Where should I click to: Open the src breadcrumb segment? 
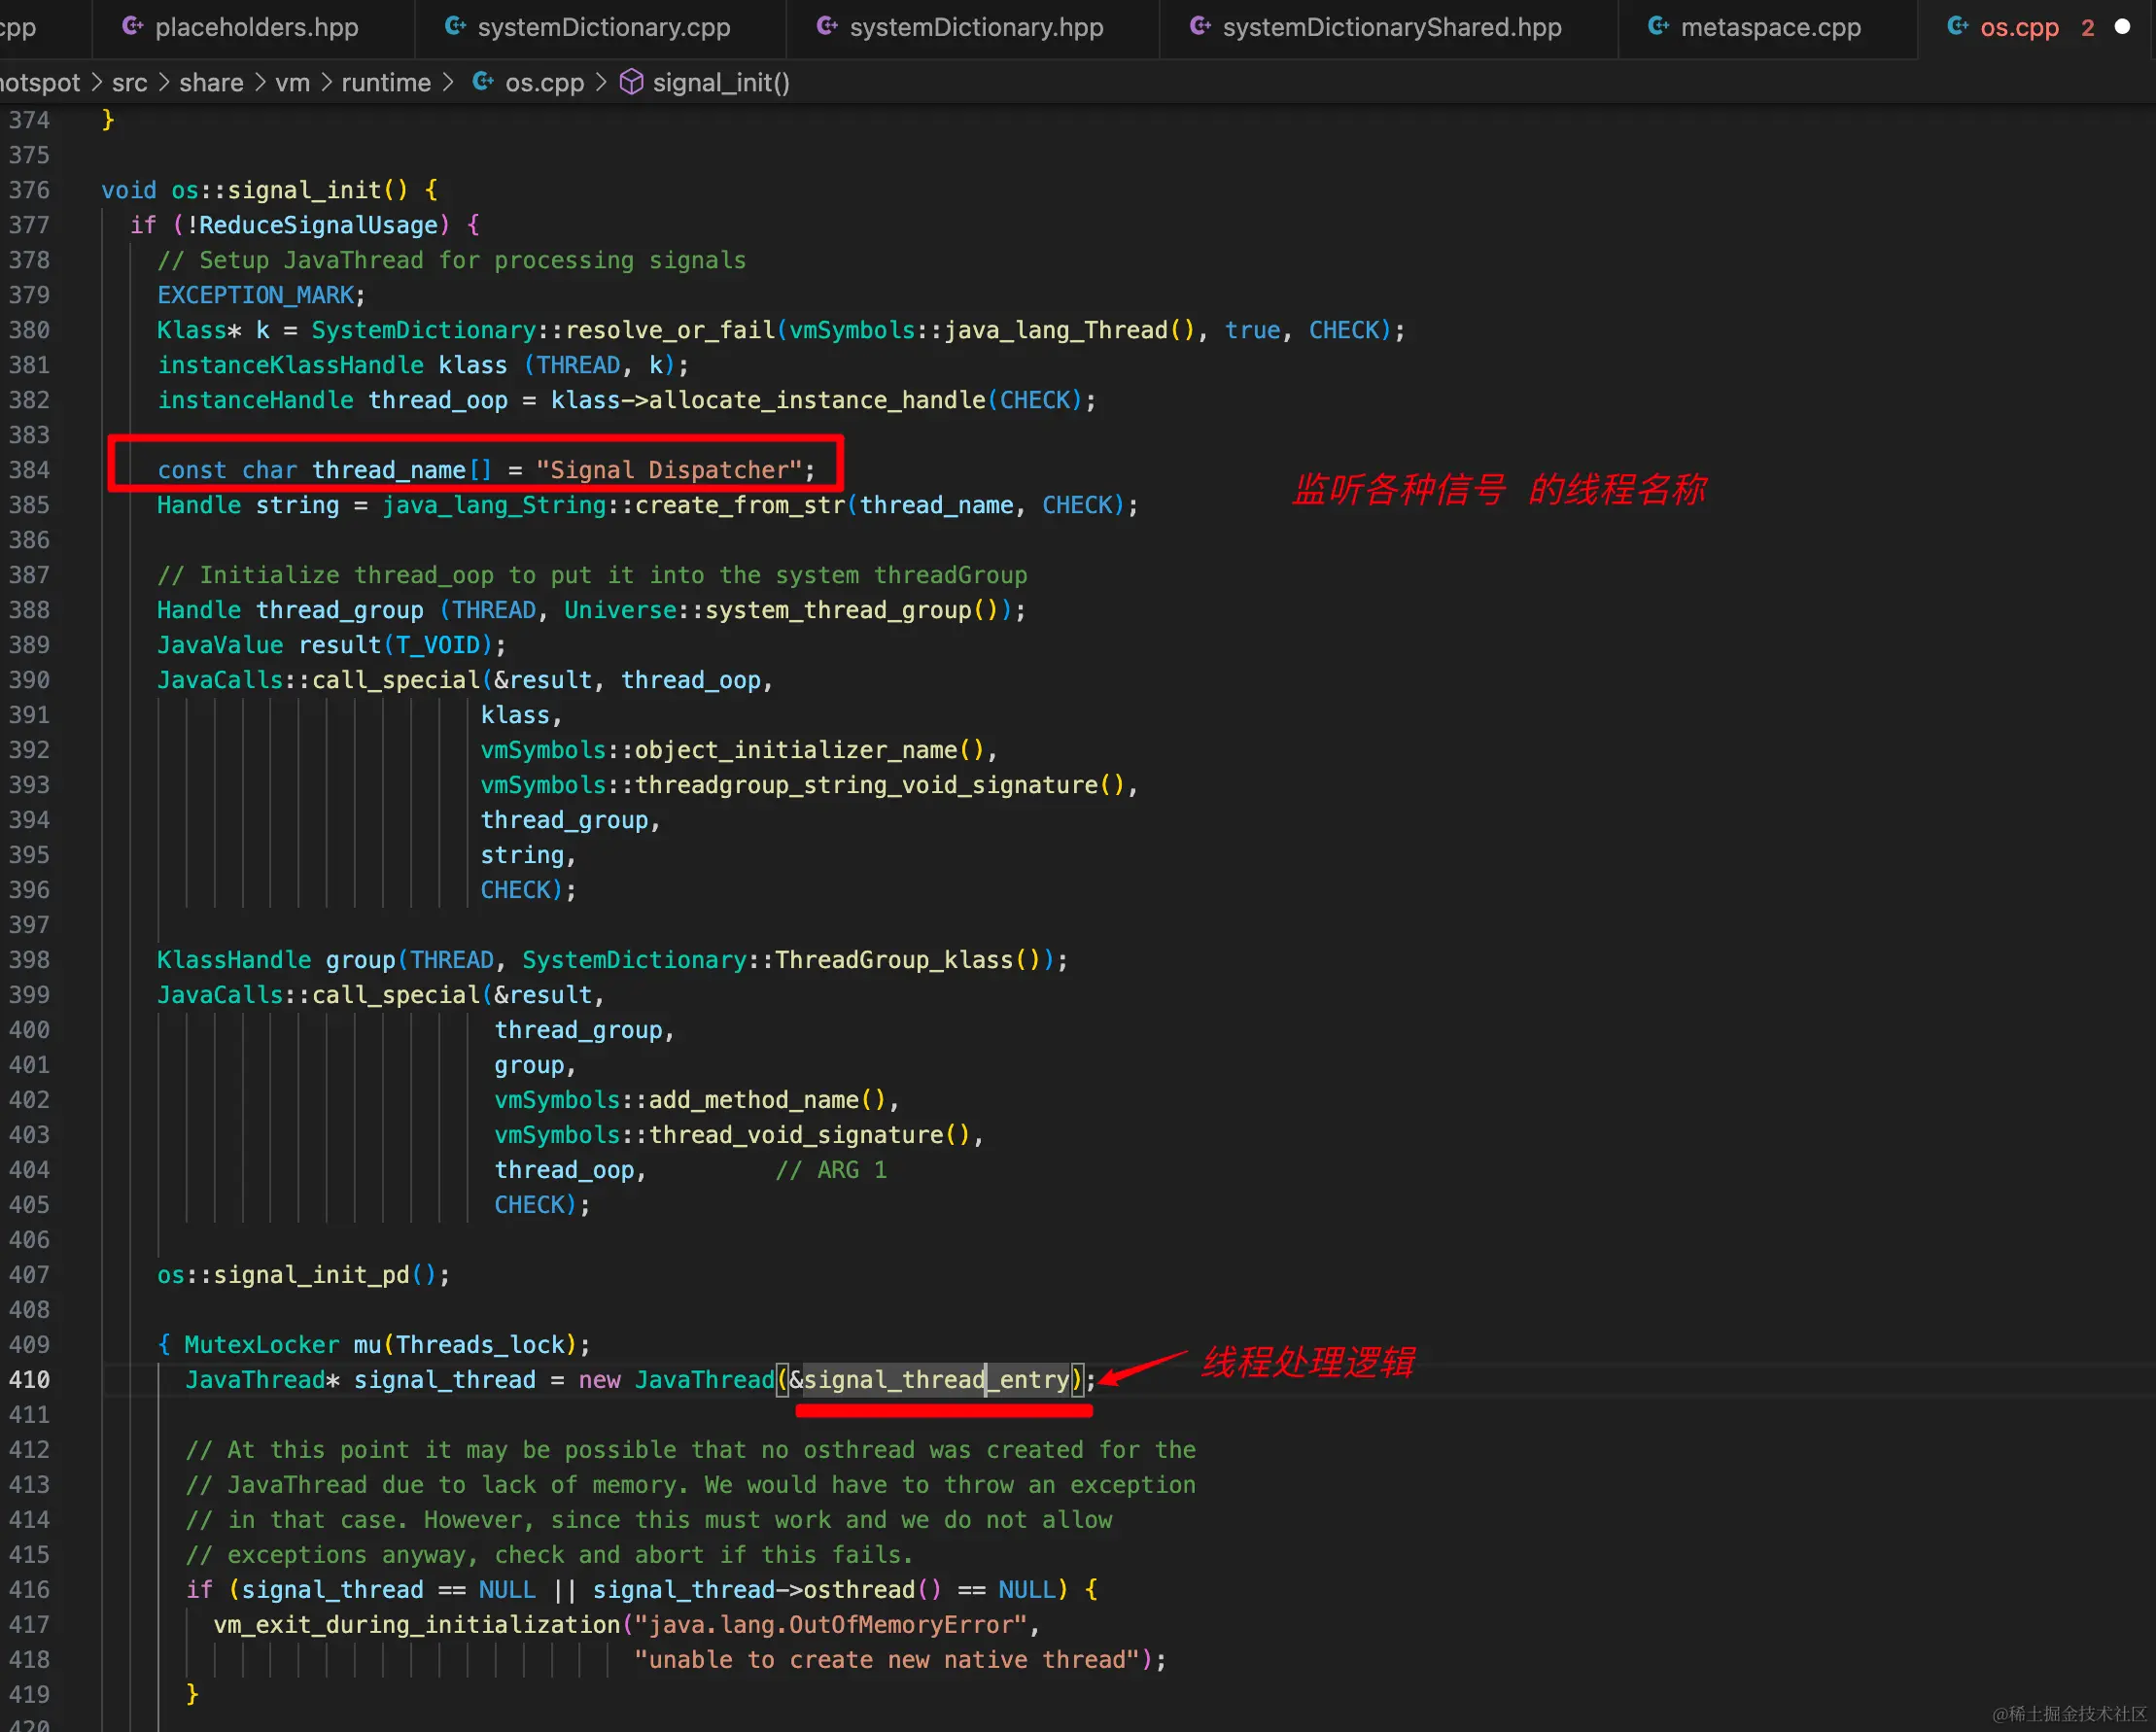point(129,82)
